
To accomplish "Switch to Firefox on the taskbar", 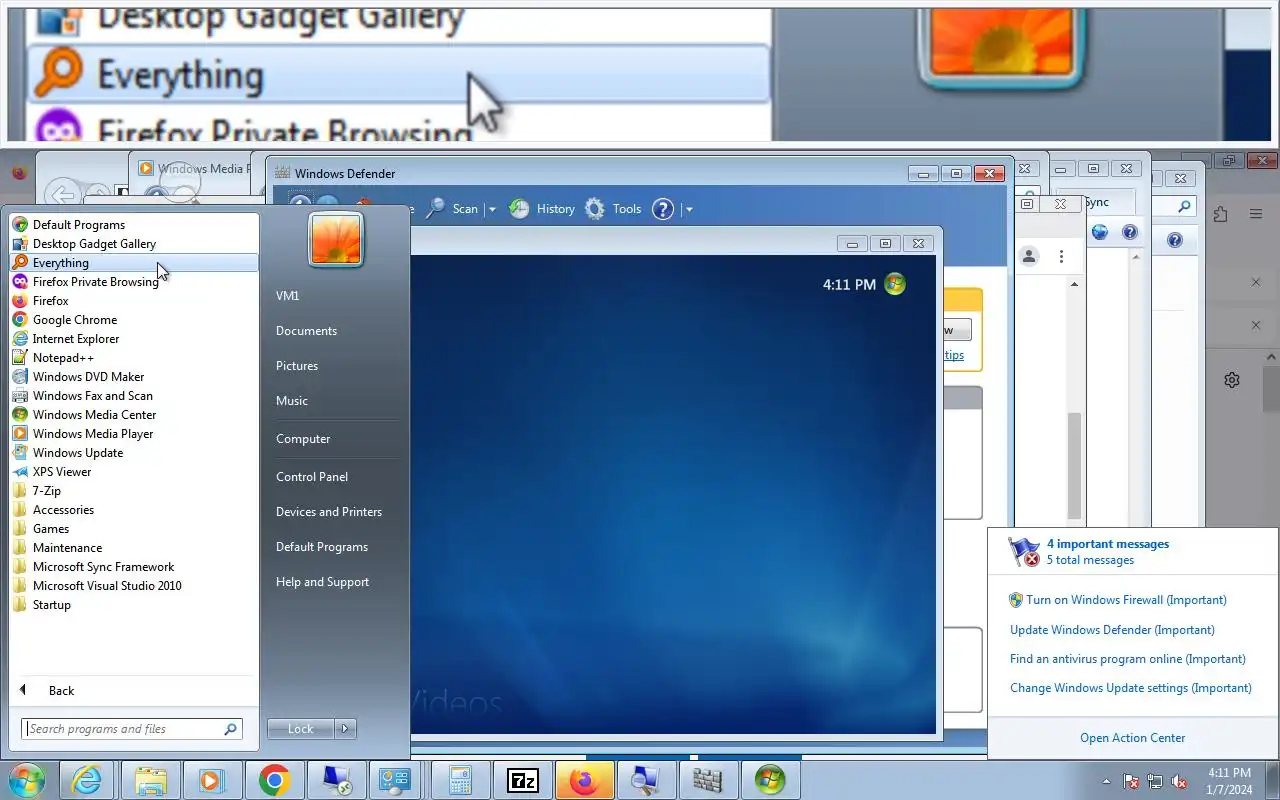I will [583, 780].
